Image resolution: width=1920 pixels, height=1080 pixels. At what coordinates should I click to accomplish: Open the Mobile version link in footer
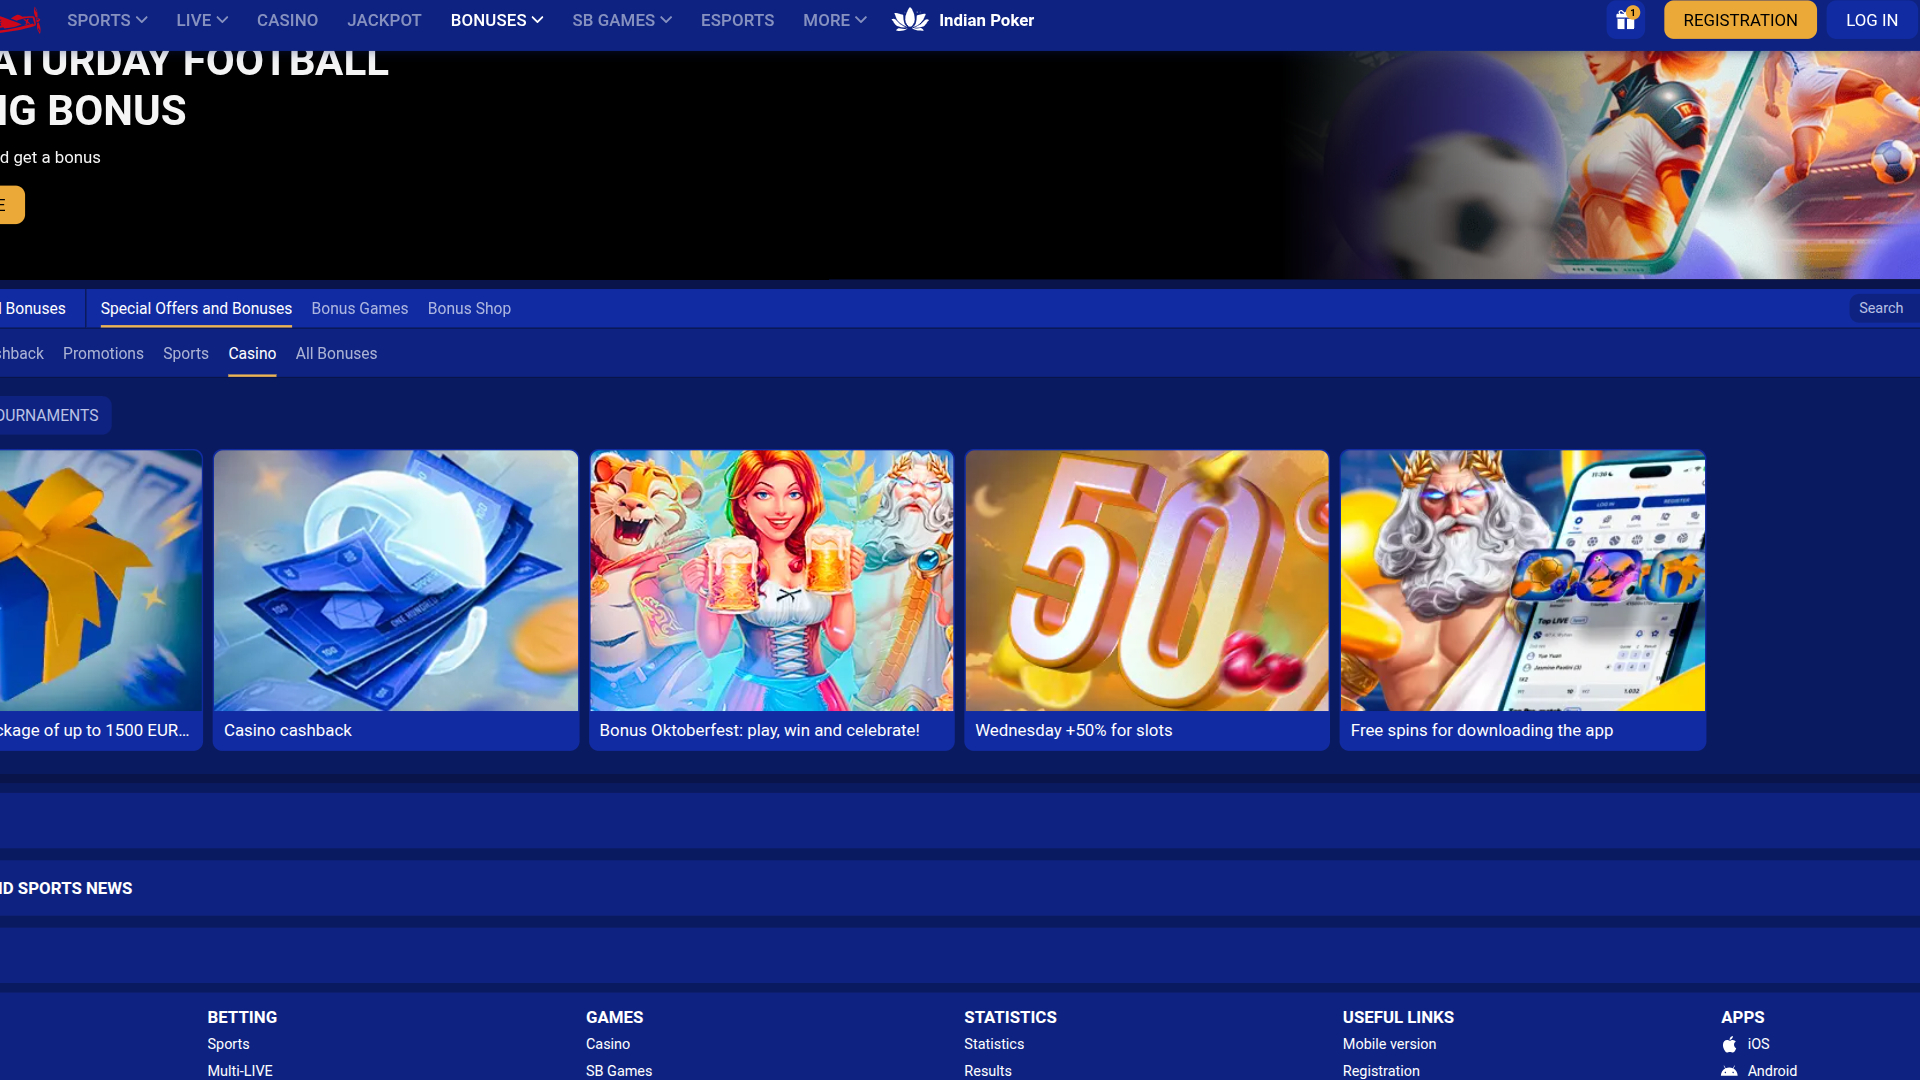(x=1389, y=1043)
